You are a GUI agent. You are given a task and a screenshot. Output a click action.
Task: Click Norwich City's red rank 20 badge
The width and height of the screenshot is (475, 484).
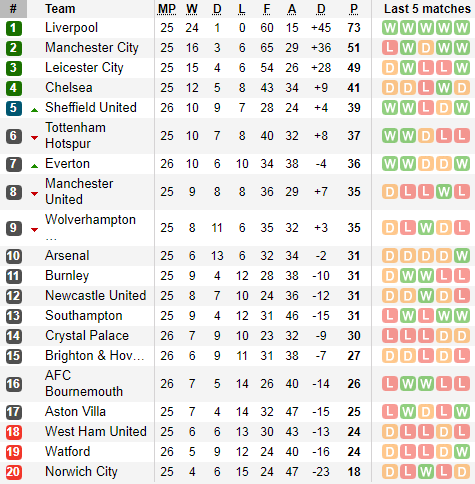pos(14,472)
